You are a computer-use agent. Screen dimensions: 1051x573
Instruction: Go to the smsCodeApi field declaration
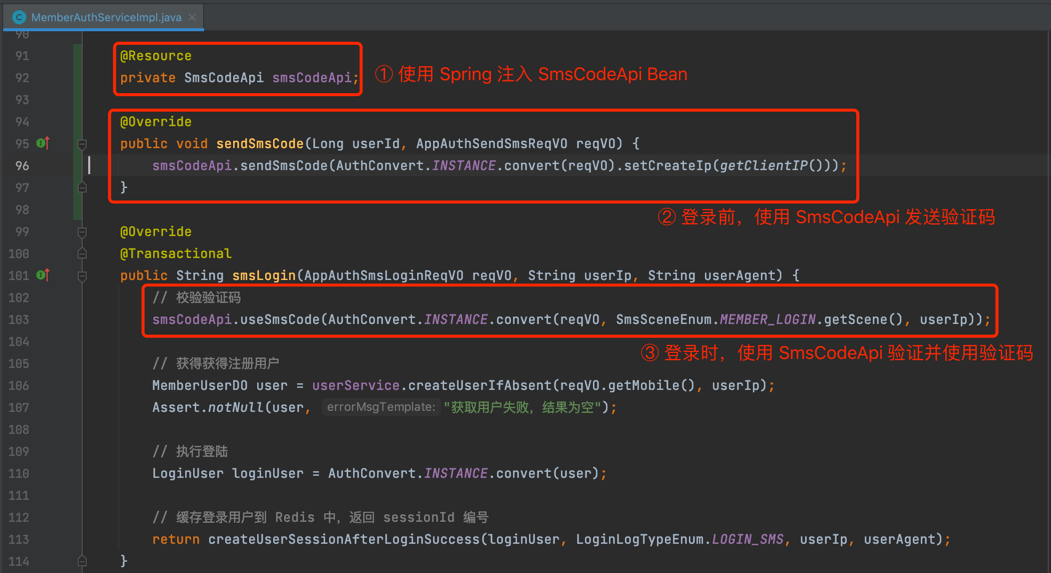(x=312, y=78)
